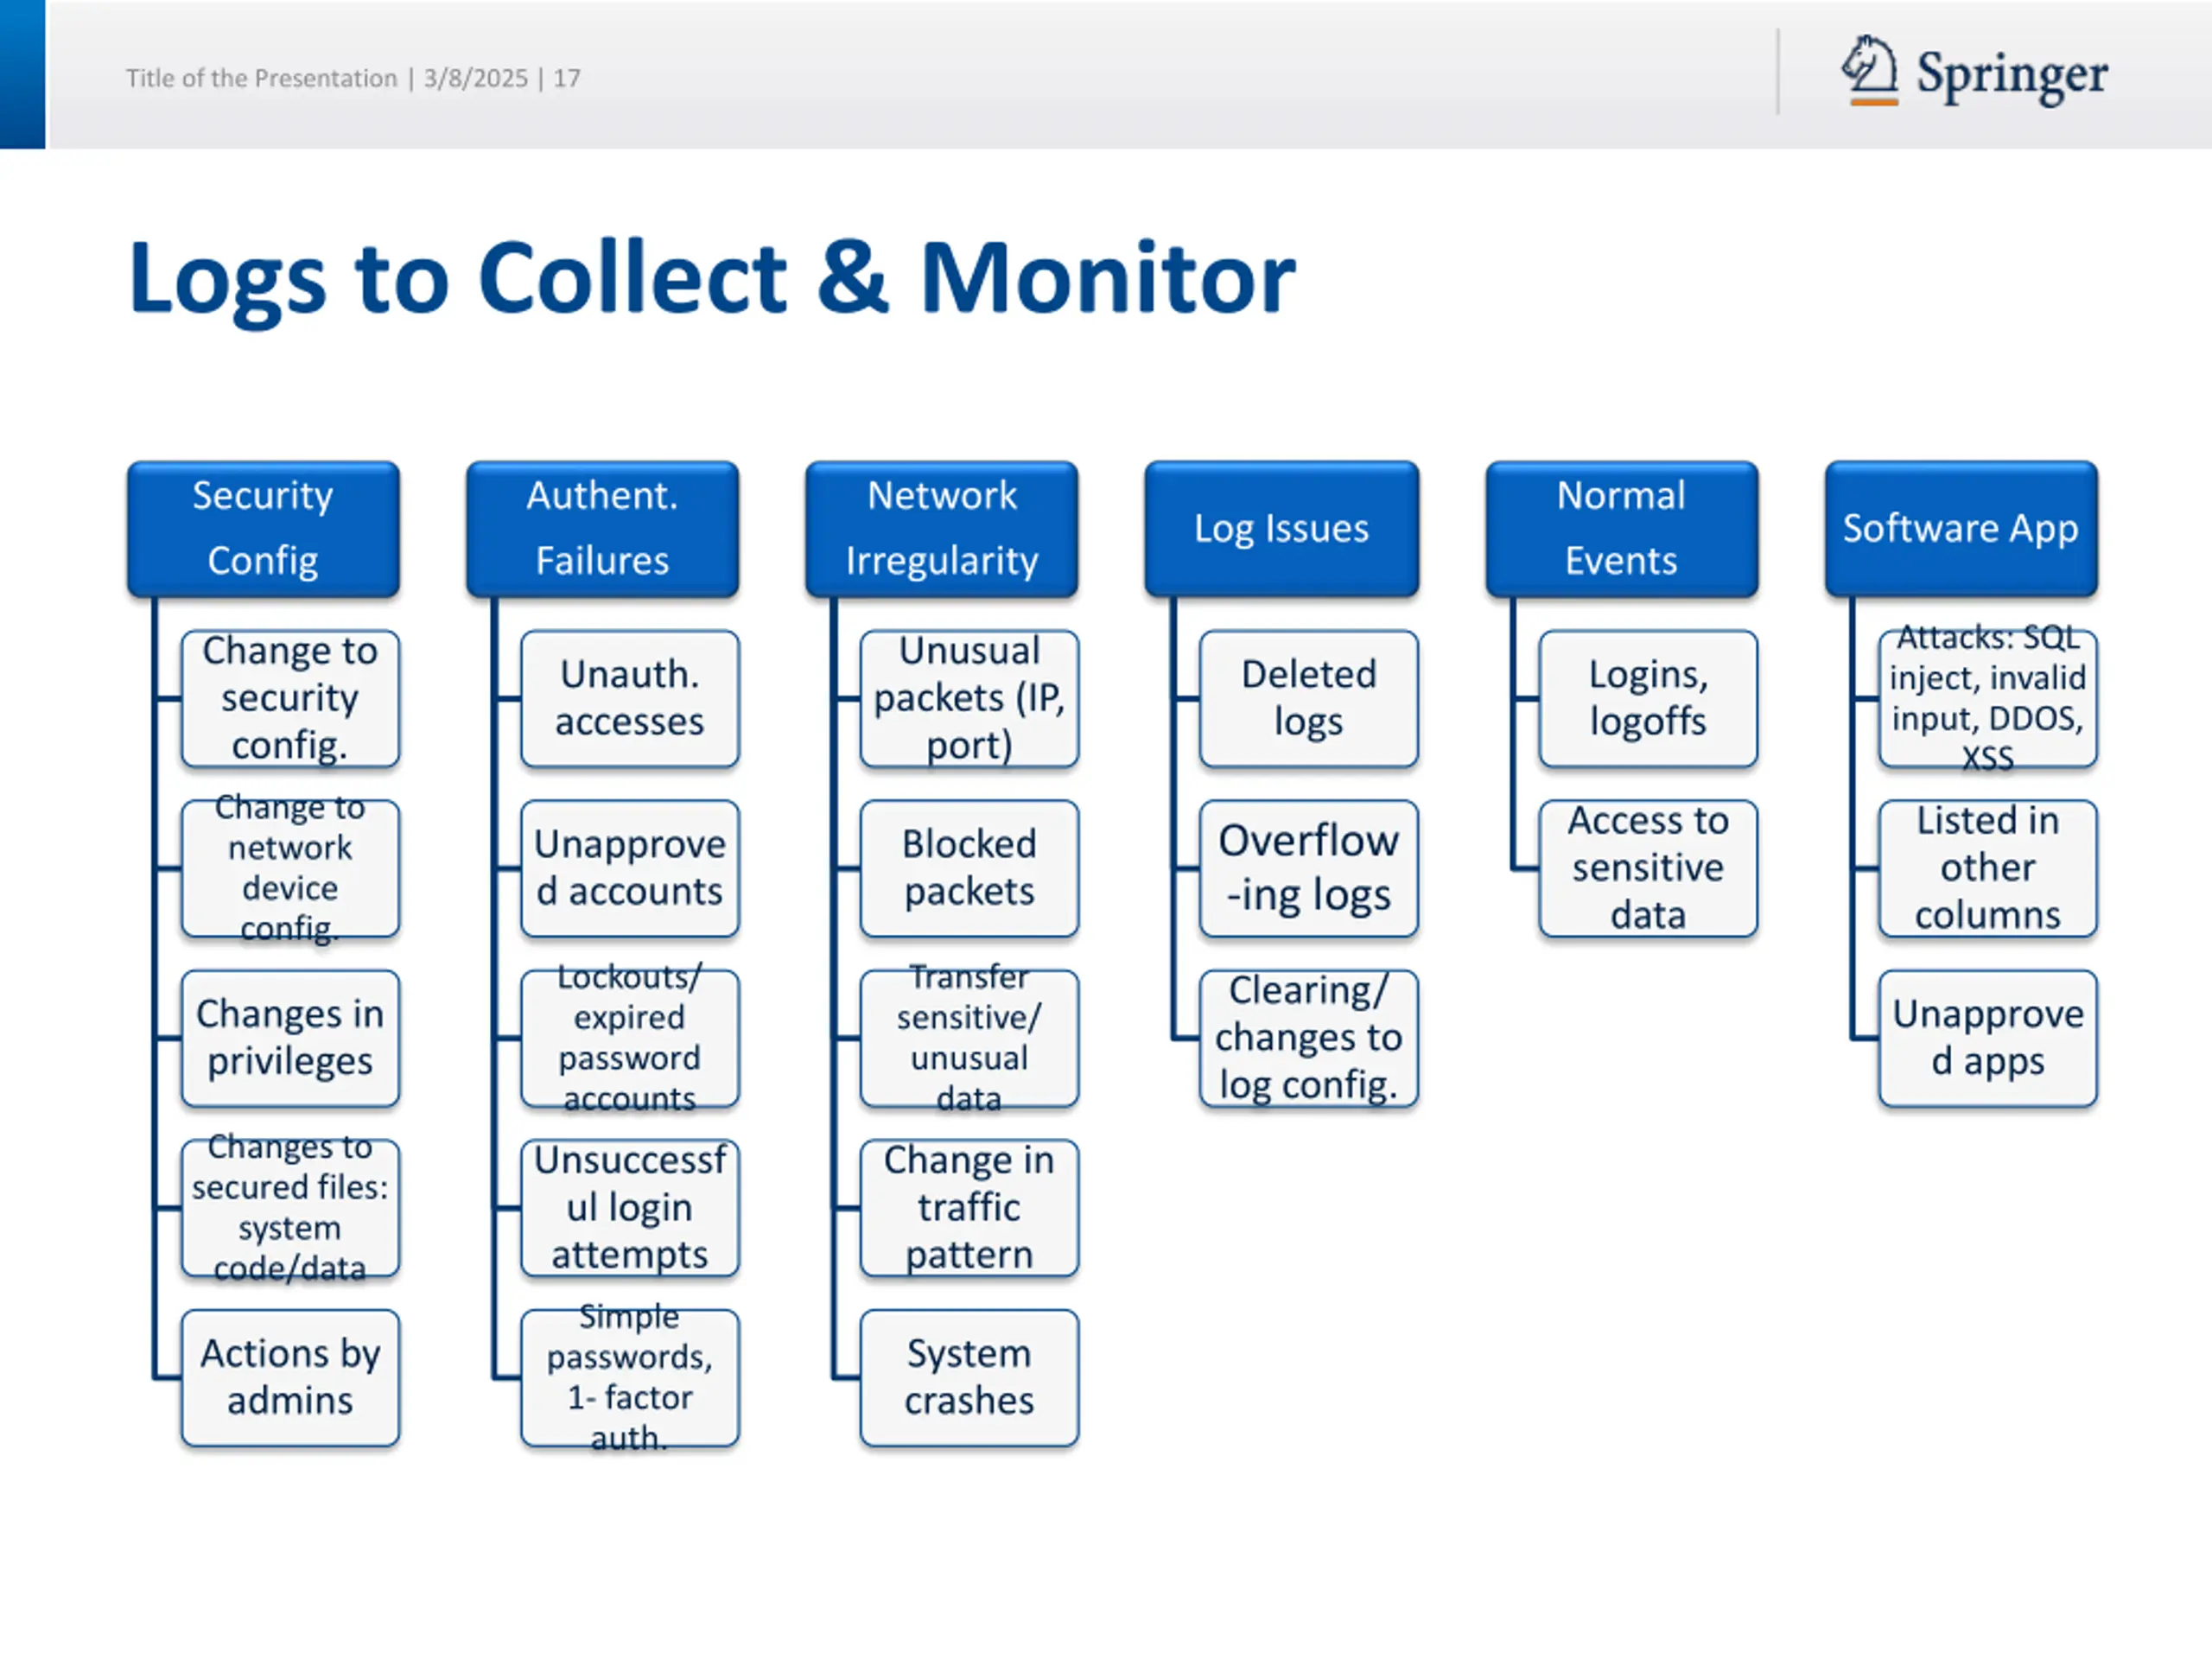
Task: Click the slide title 'Logs to Collect & Monitor'
Action: coord(712,279)
